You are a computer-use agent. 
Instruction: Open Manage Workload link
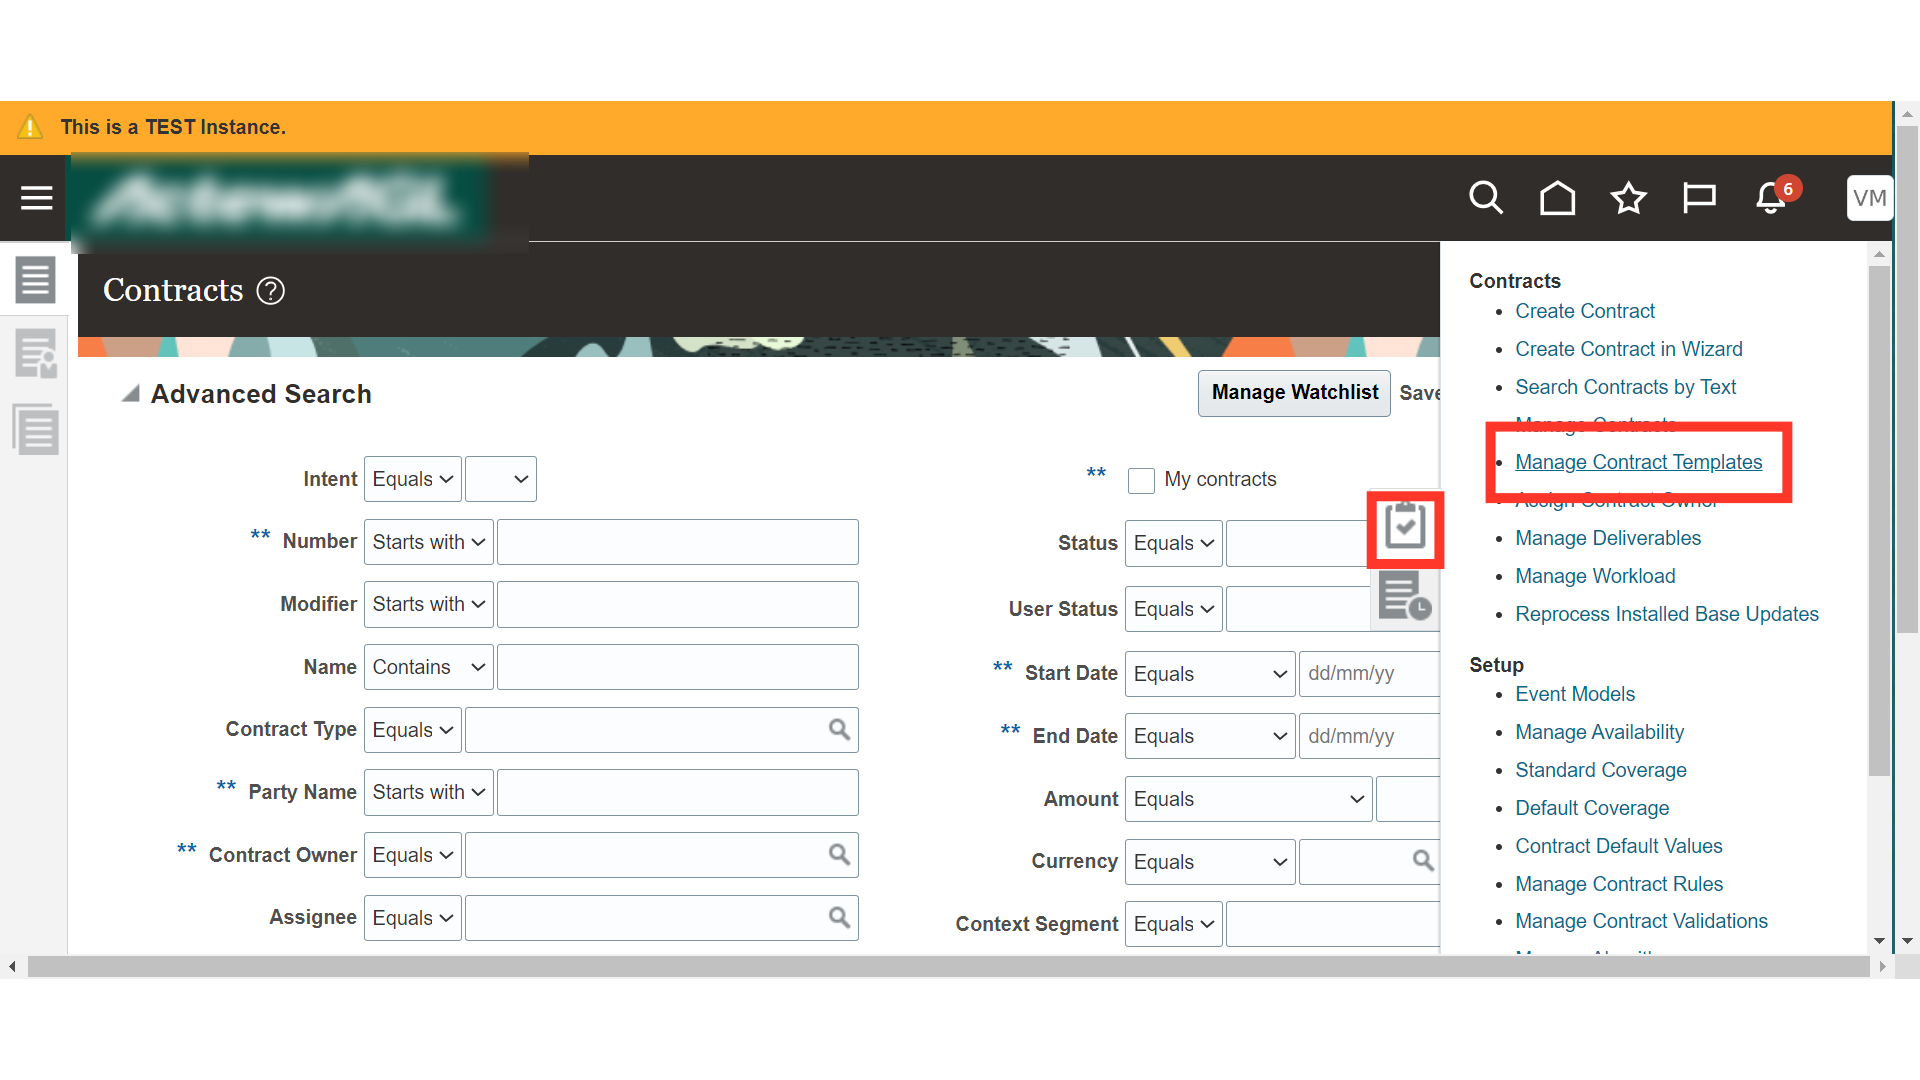click(1595, 576)
